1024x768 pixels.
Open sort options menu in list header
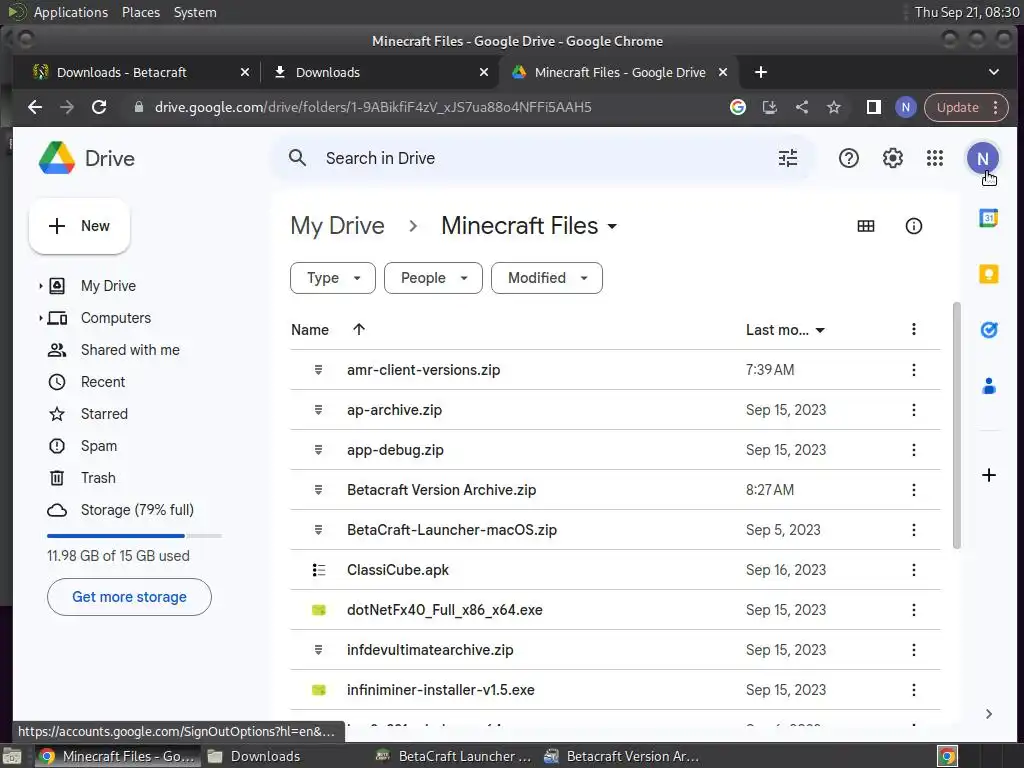[913, 329]
